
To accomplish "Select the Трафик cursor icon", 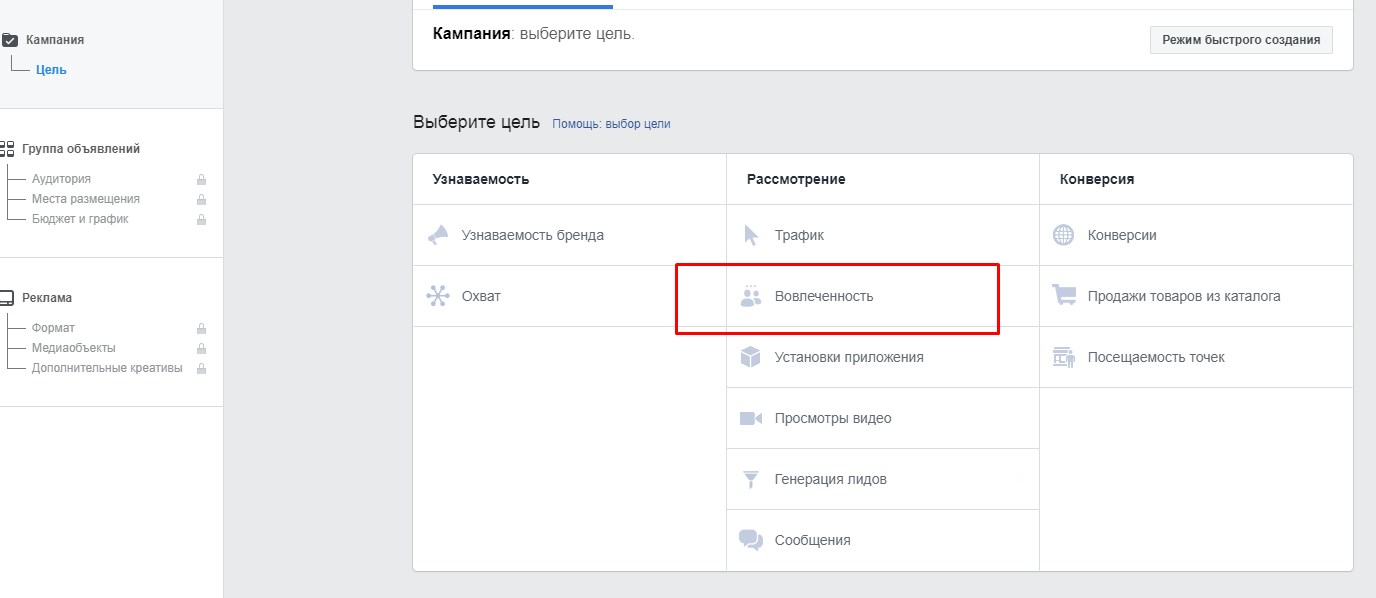I will (751, 235).
